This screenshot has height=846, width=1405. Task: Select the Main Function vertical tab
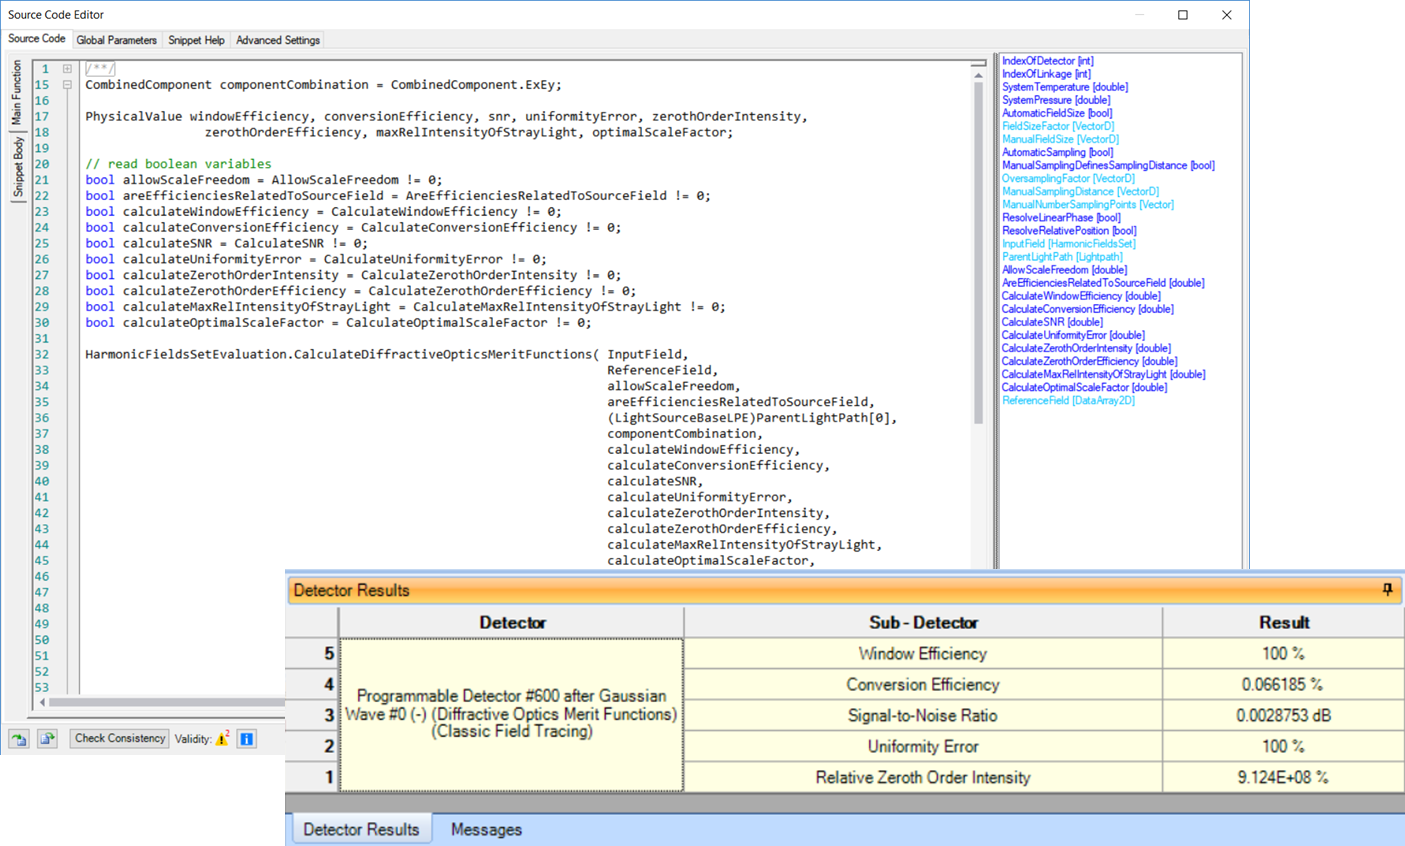pos(17,92)
